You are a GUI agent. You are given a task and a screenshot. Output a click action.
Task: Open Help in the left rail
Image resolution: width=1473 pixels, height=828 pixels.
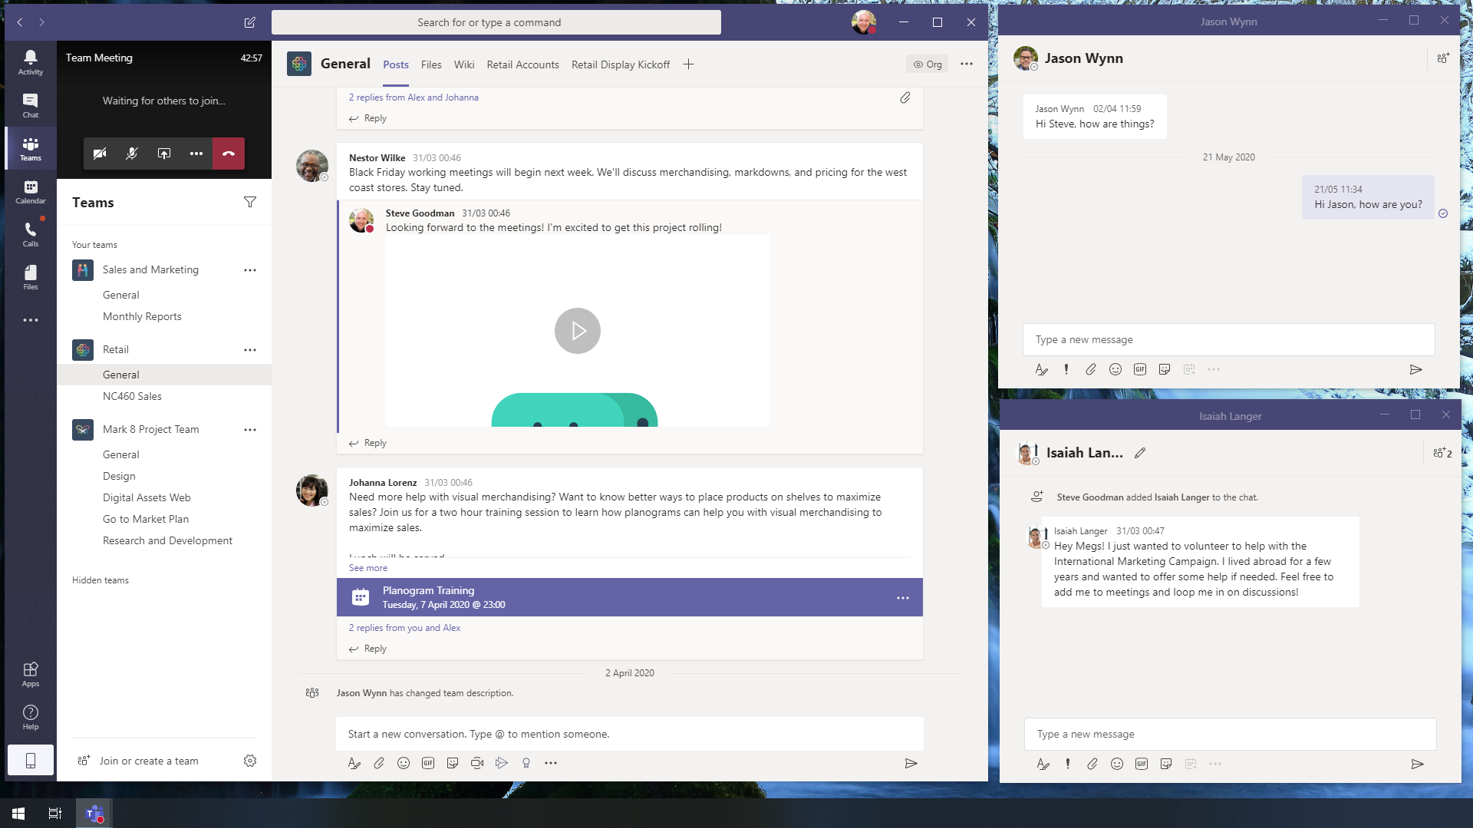(x=30, y=717)
